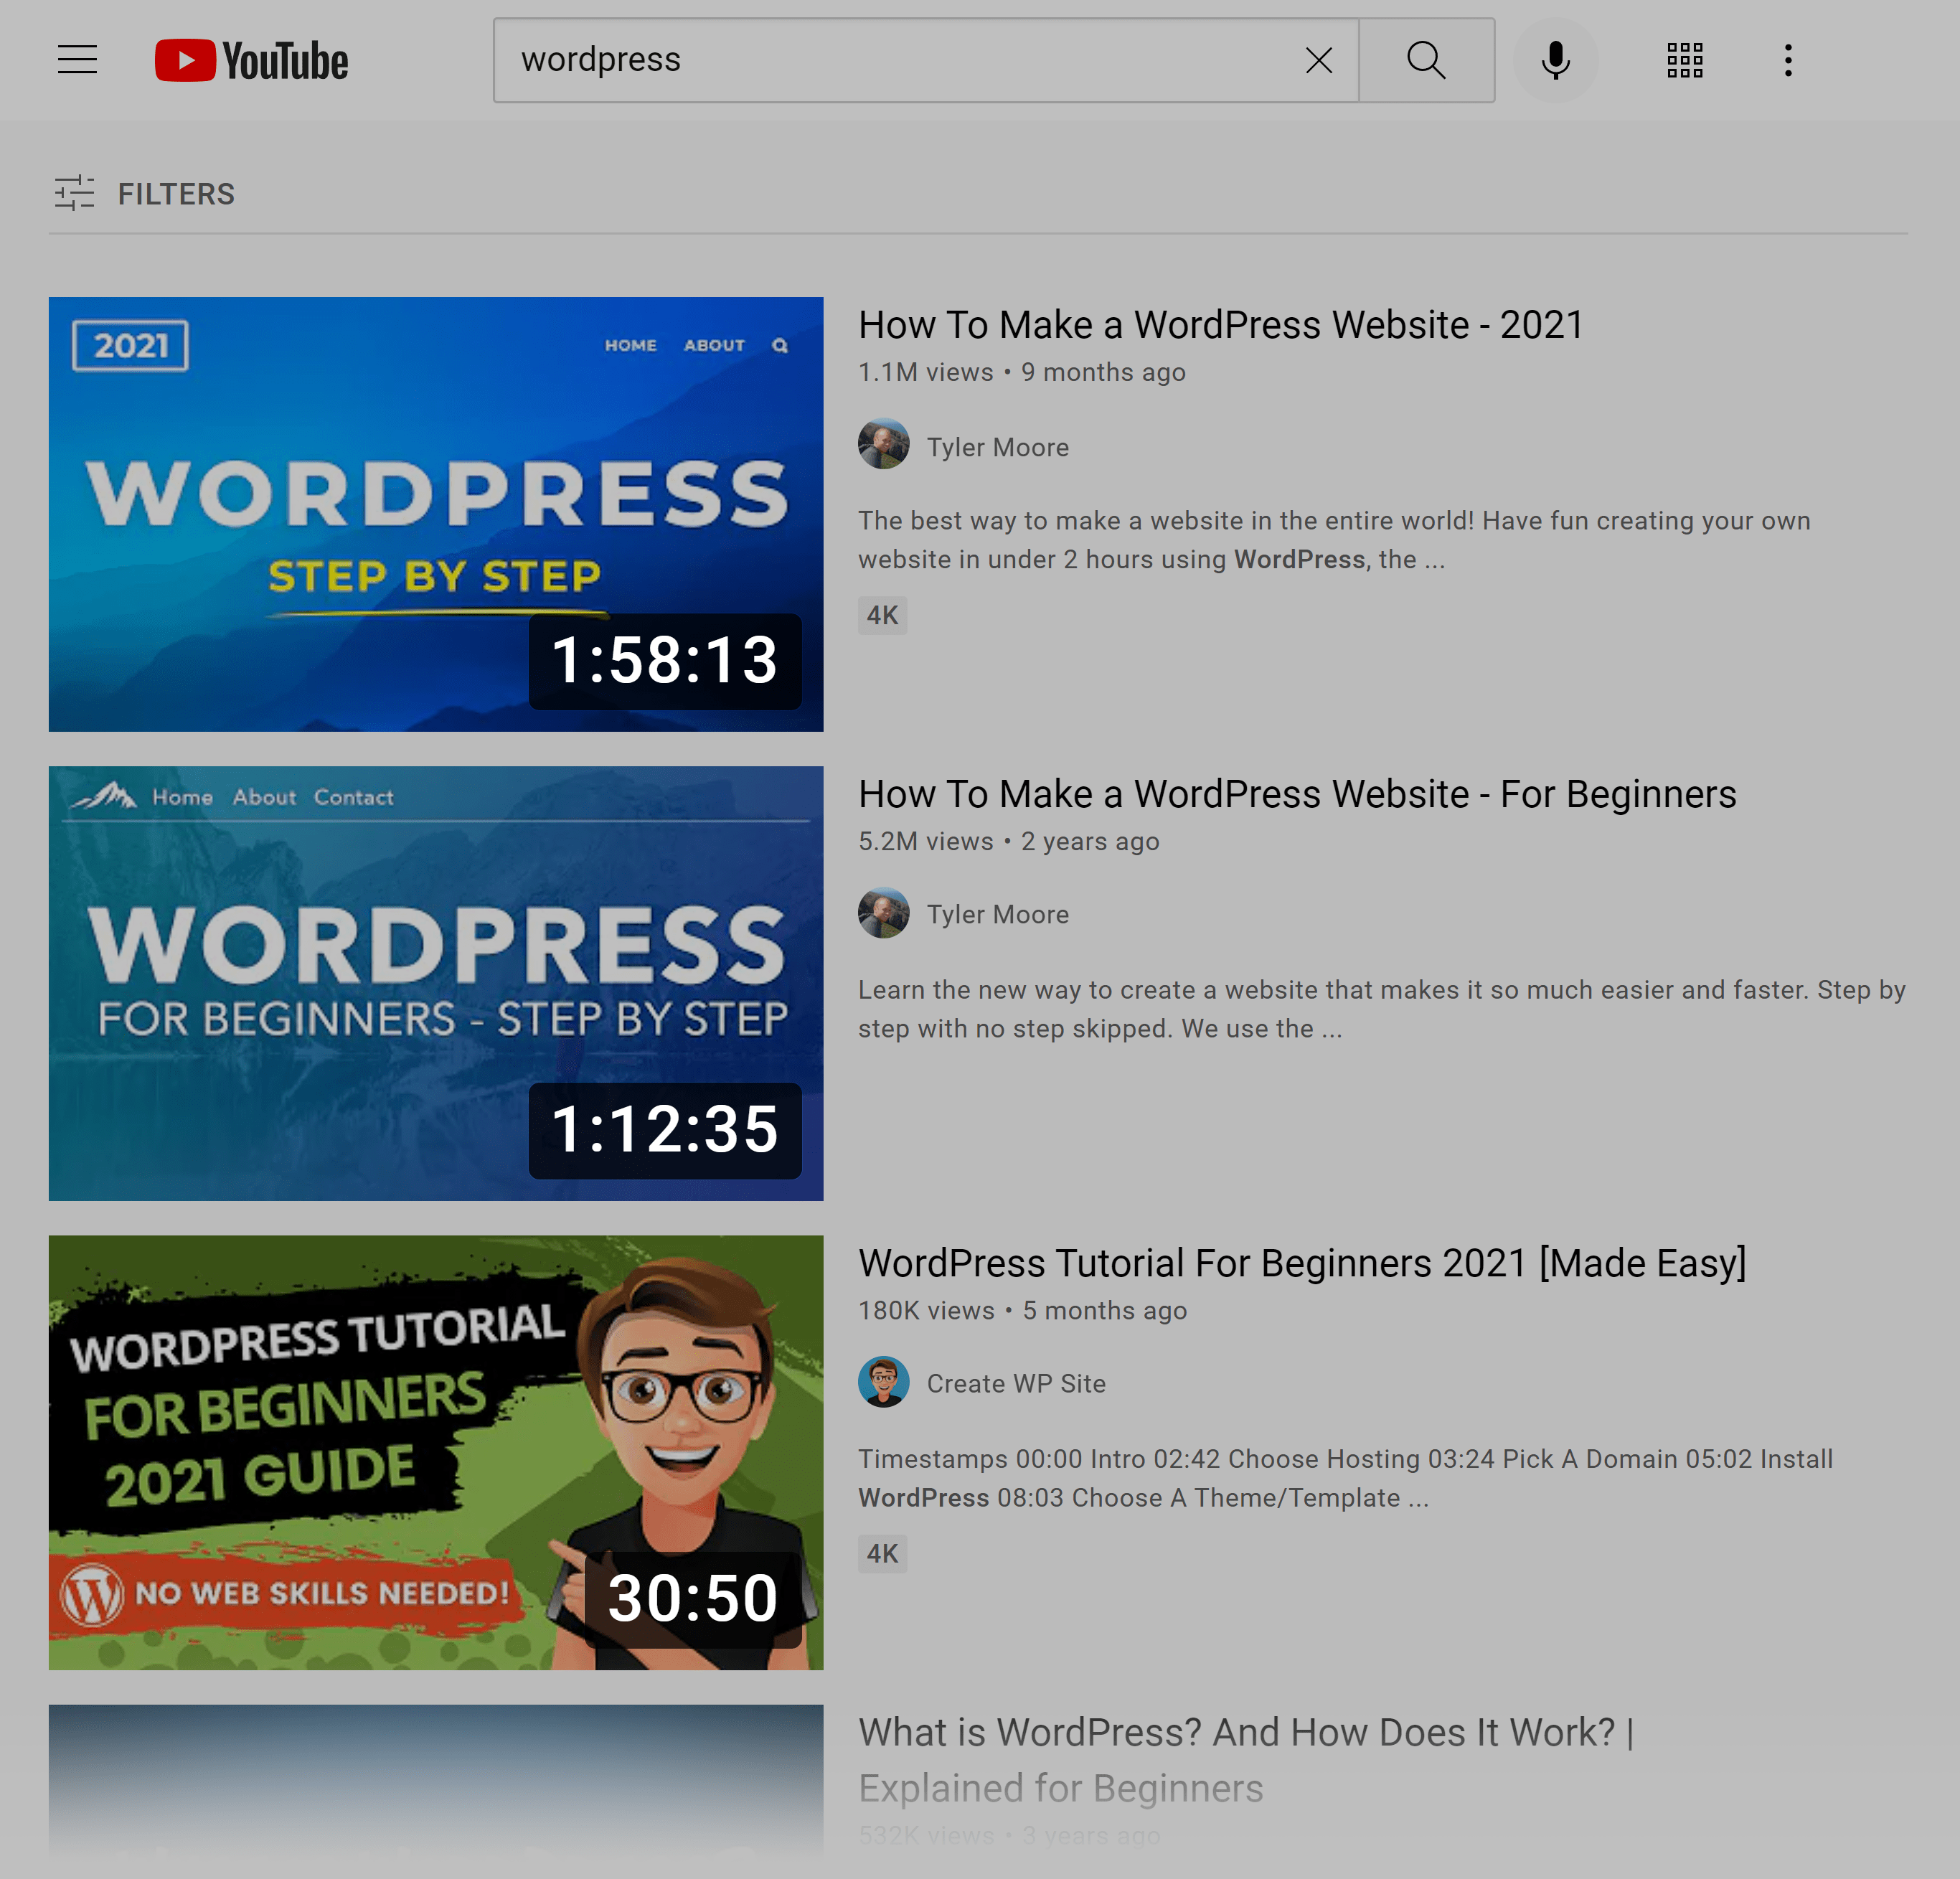Viewport: 1960px width, 1879px height.
Task: Click the '5.2M views • 2 years ago' text
Action: click(1009, 841)
